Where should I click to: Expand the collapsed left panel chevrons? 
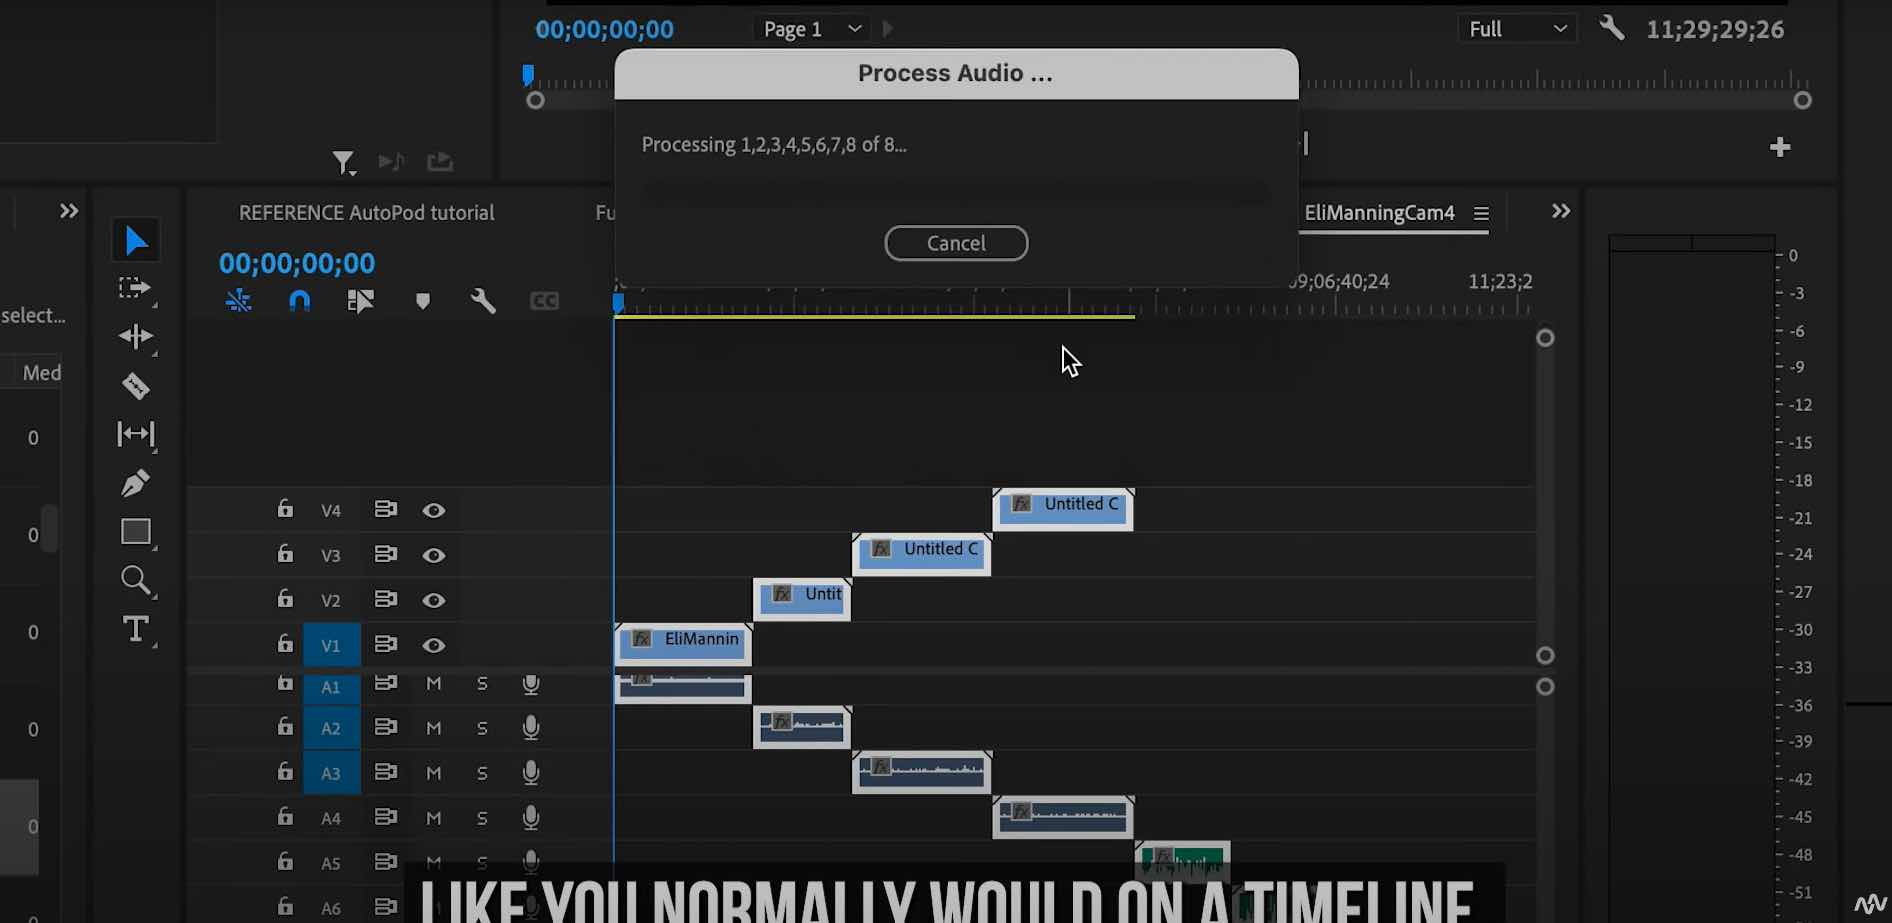68,210
